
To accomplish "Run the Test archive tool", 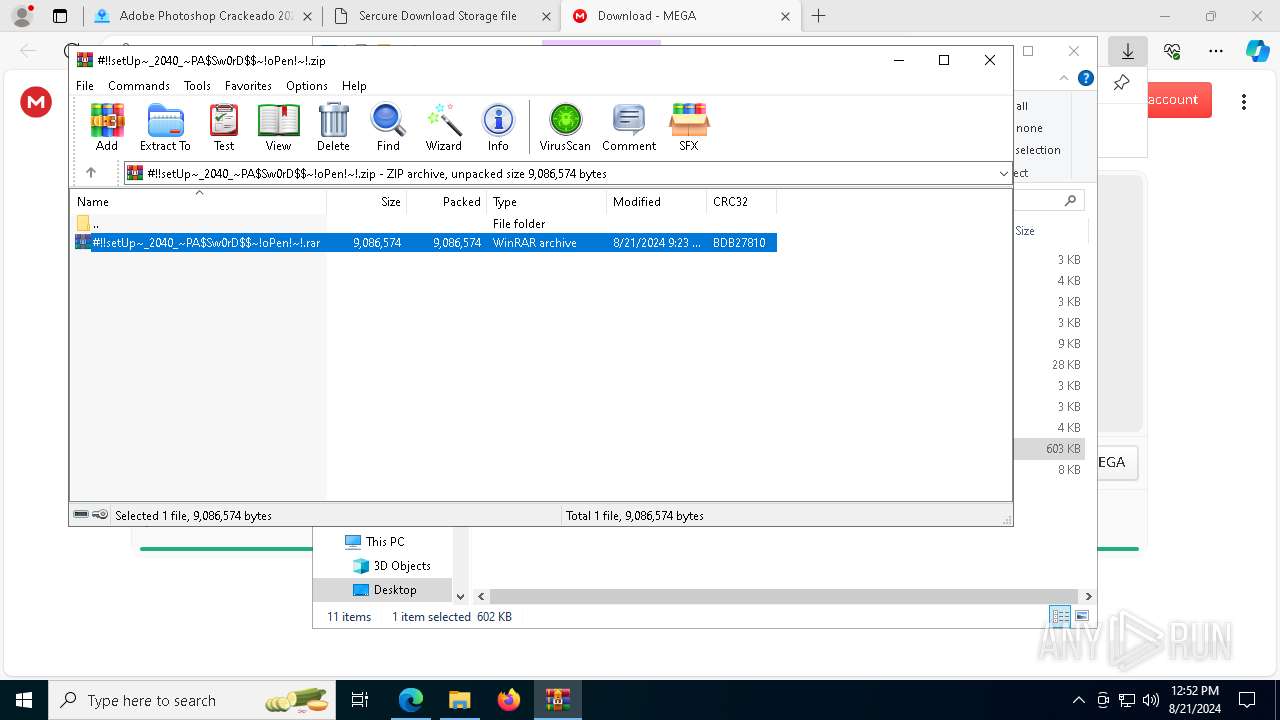I will (x=224, y=127).
